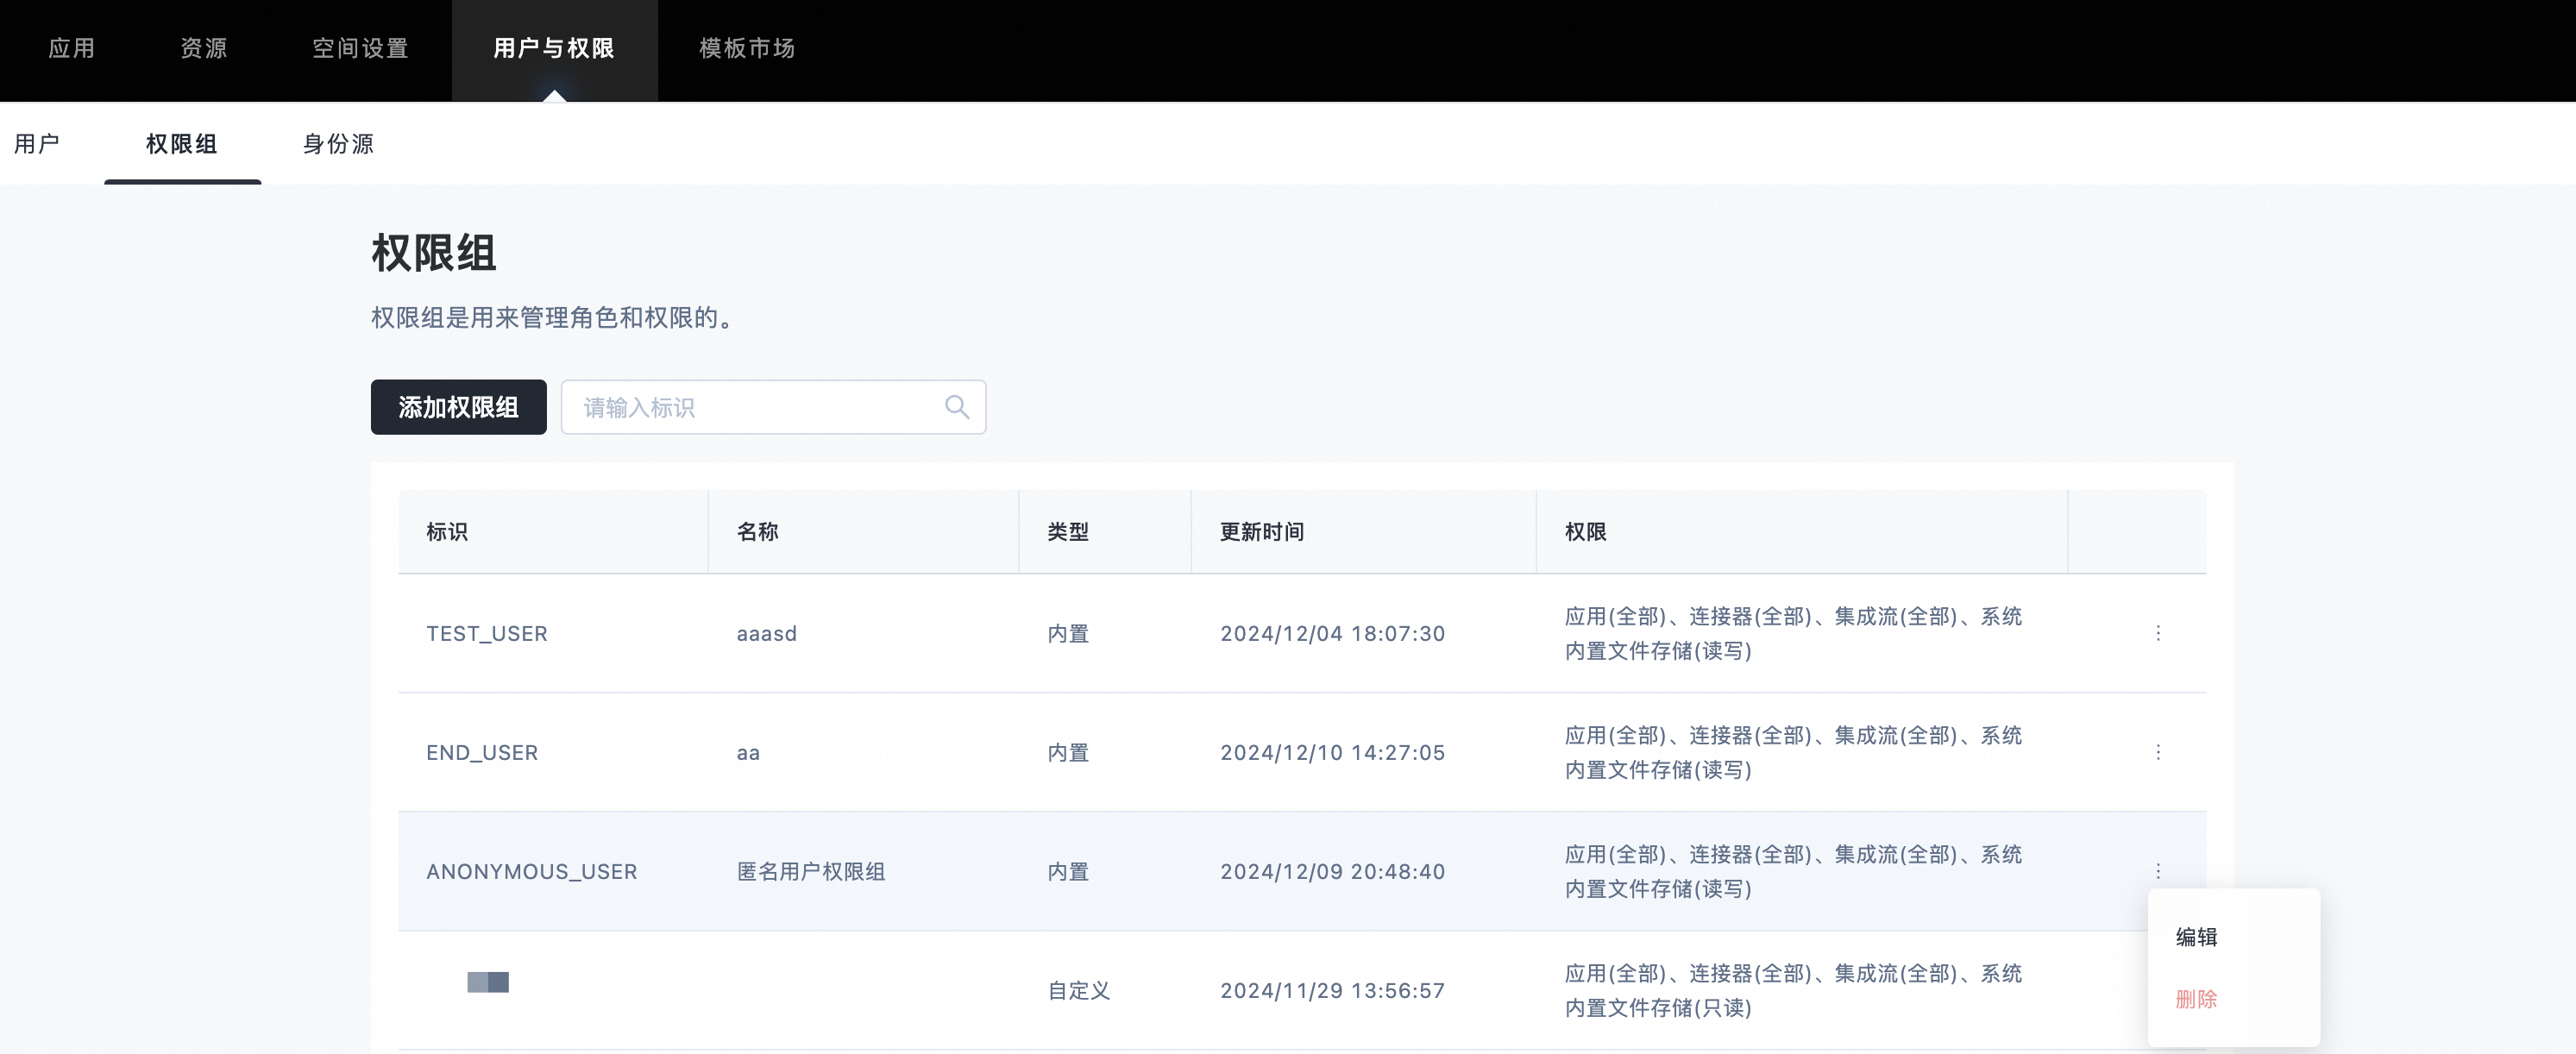Screen dimensions: 2576x1054
Task: Click timestamp 2024/12/10 14:27:05
Action: click(x=1333, y=753)
